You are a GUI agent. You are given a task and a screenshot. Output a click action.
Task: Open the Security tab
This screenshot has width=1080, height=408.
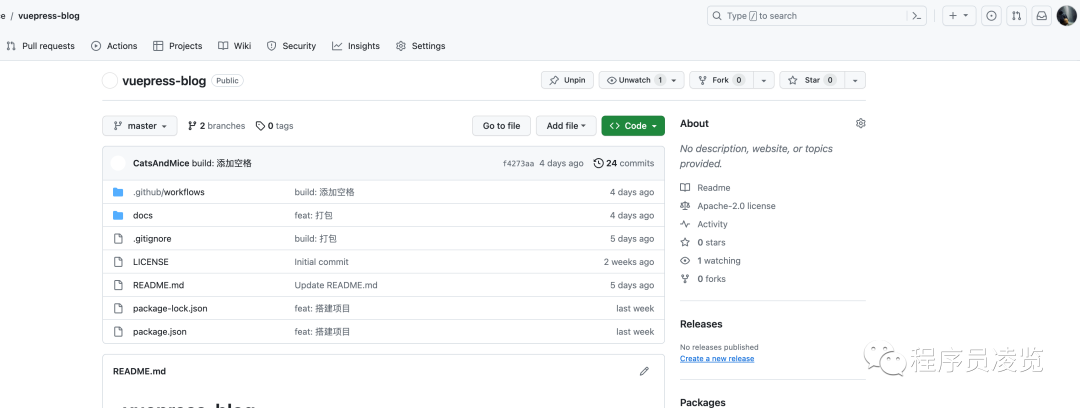(x=291, y=46)
